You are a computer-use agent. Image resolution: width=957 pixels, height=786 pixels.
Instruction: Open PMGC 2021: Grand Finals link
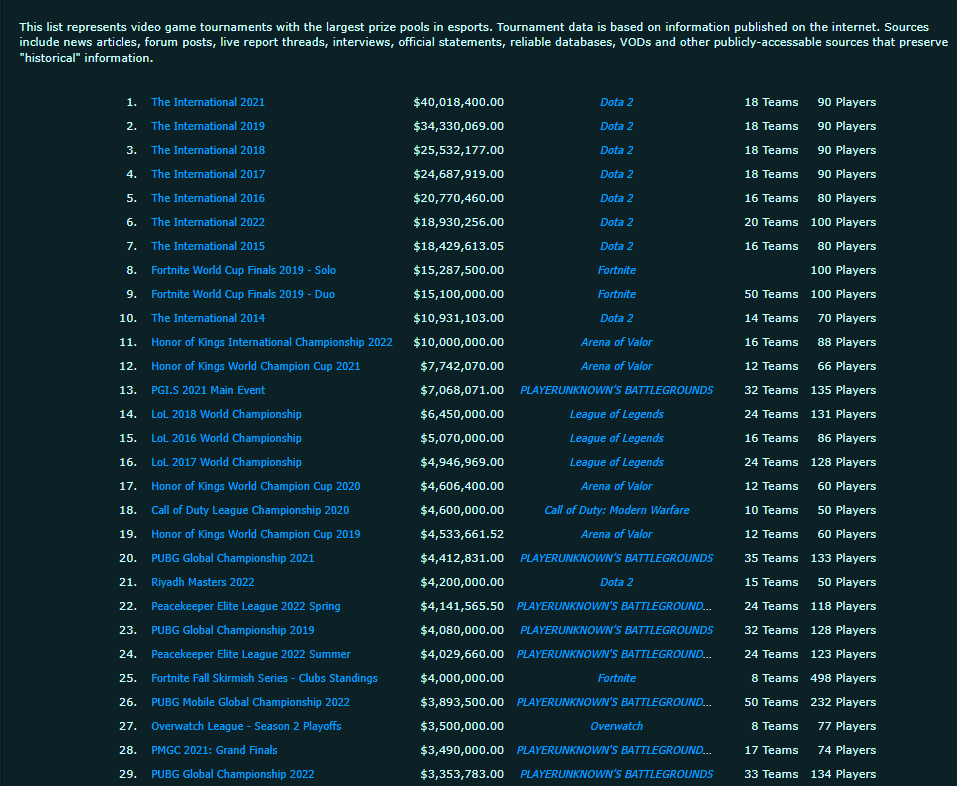click(214, 750)
